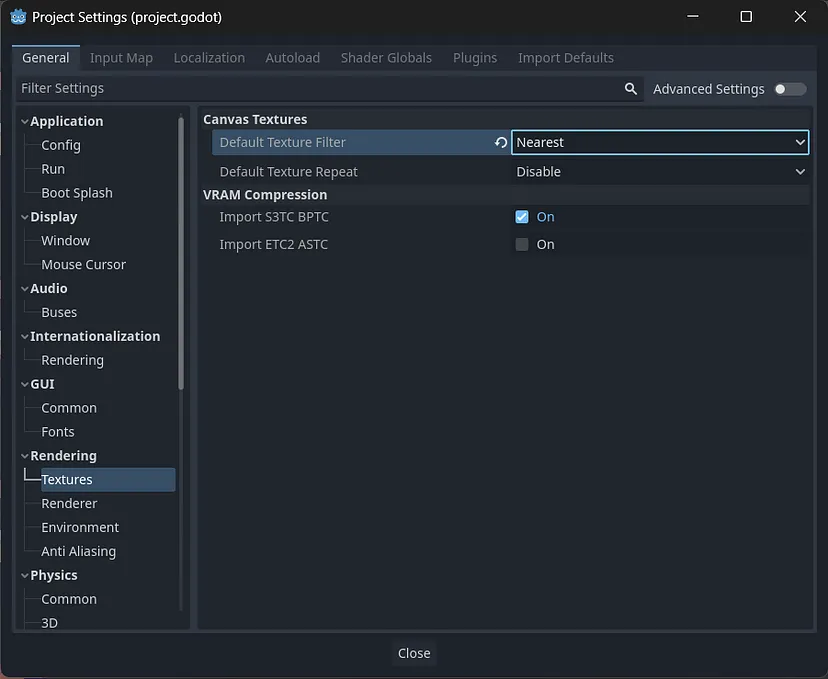Select Renderer in the tree
The image size is (828, 679).
tap(69, 504)
